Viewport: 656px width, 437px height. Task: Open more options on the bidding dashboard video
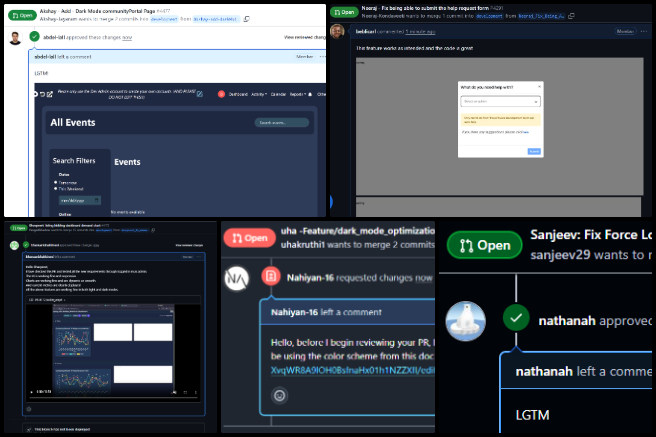coord(195,392)
